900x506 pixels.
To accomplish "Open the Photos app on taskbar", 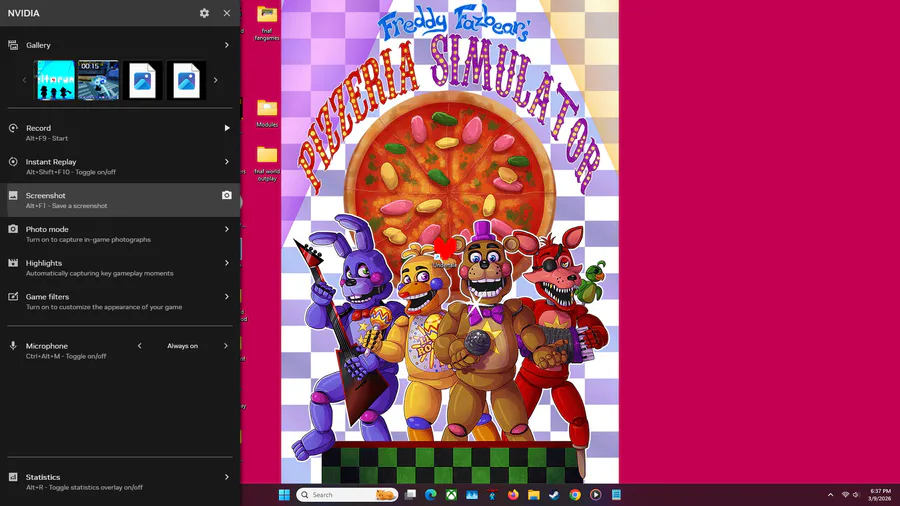I will [472, 495].
